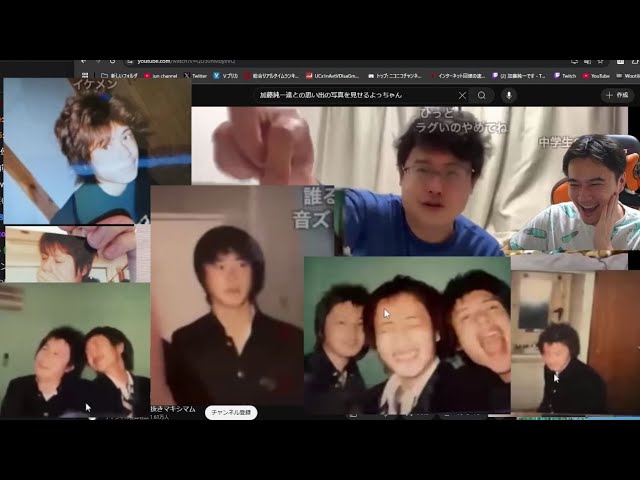Open the インターネット回線の速 bookmark
640x480 pixels.
pos(458,76)
